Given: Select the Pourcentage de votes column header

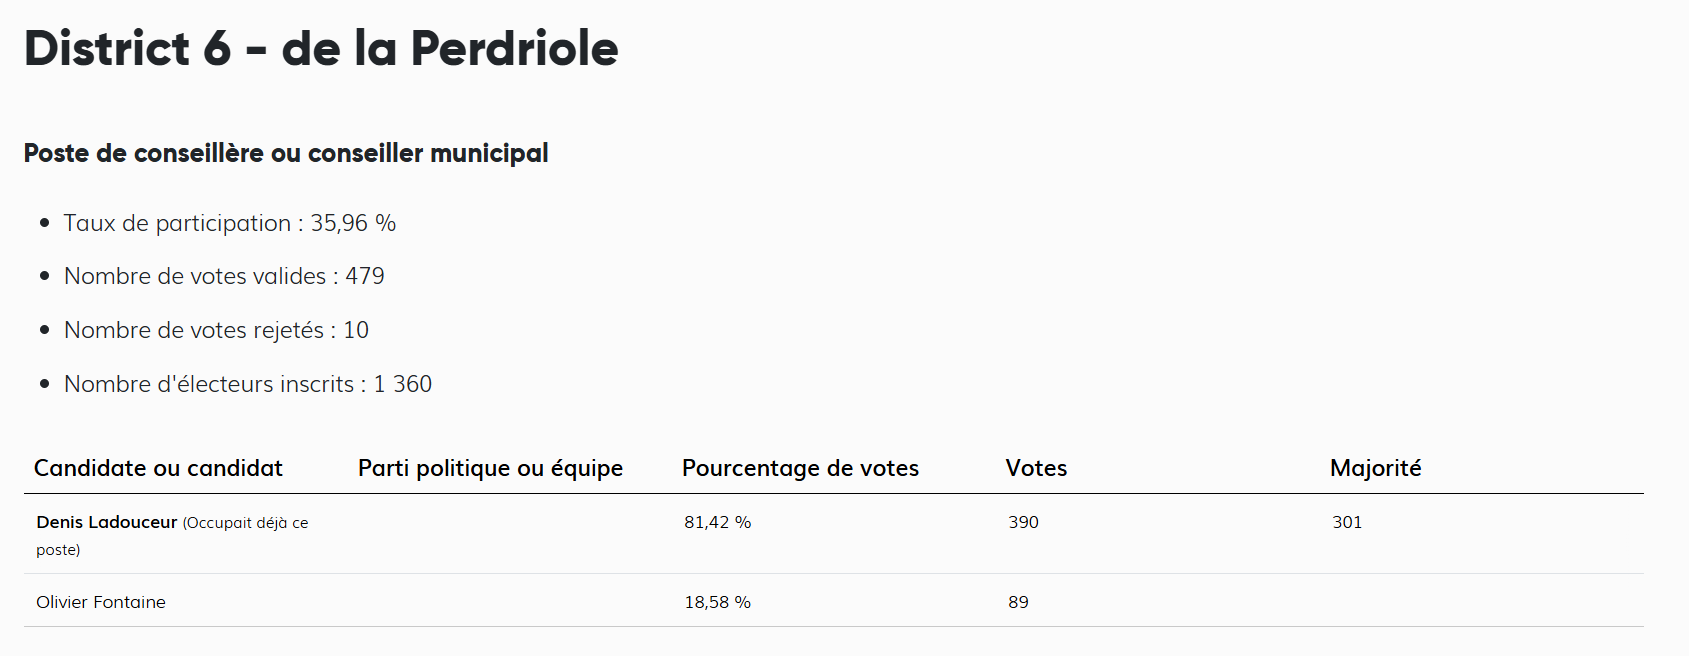Looking at the screenshot, I should 800,468.
